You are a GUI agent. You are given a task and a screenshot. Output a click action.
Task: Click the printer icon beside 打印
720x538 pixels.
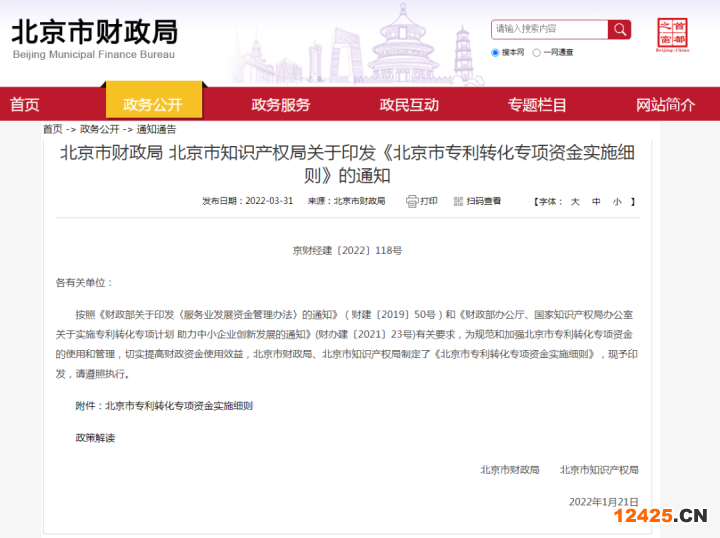[412, 201]
